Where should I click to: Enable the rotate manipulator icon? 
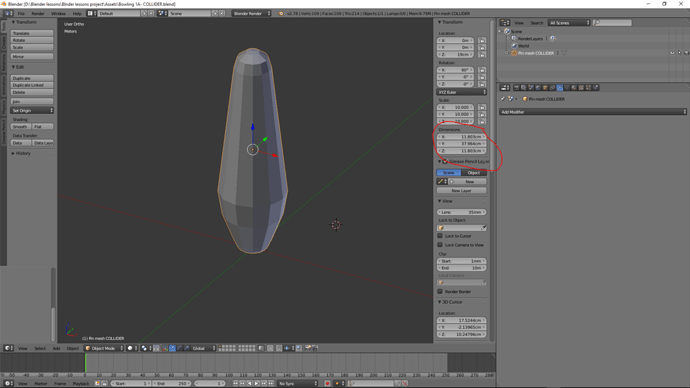pos(180,348)
